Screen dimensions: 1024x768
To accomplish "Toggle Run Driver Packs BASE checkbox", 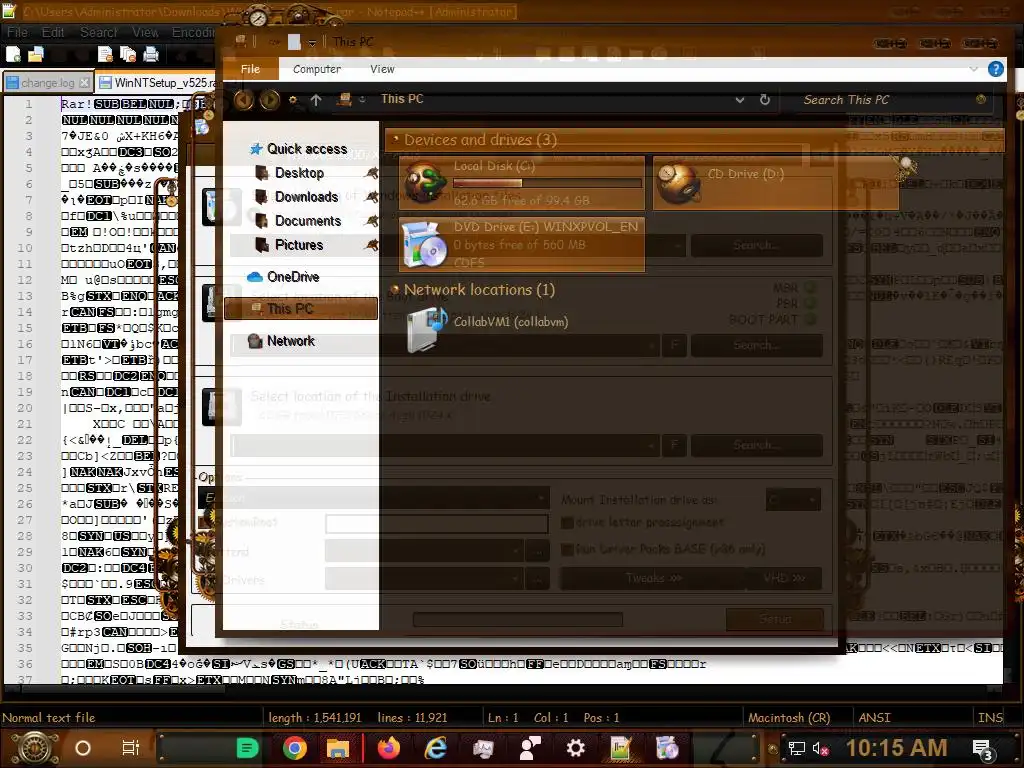I will click(567, 549).
